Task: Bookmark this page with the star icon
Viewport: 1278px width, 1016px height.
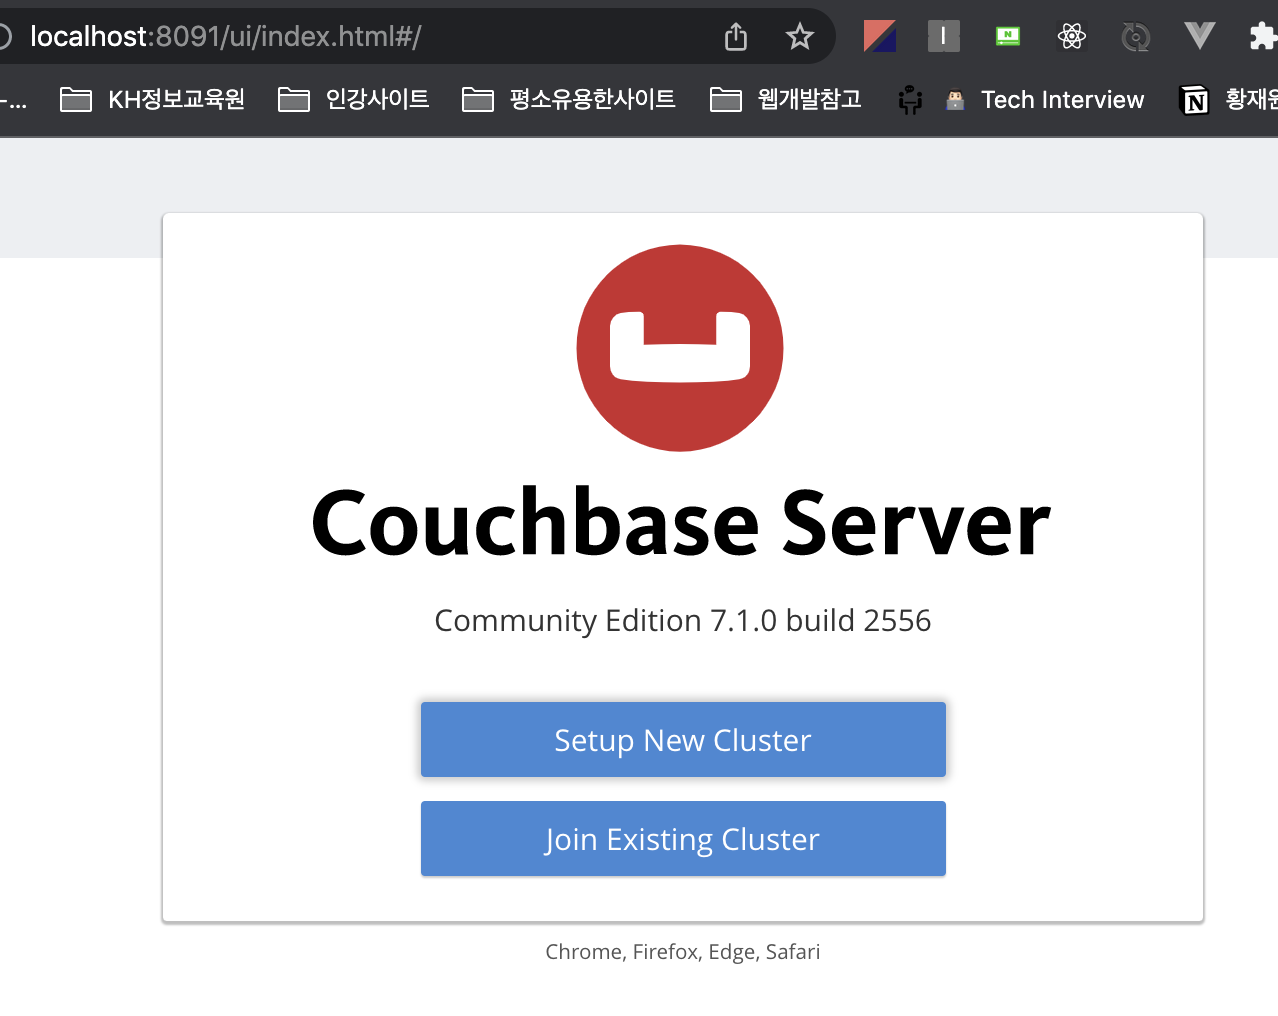Action: 800,37
